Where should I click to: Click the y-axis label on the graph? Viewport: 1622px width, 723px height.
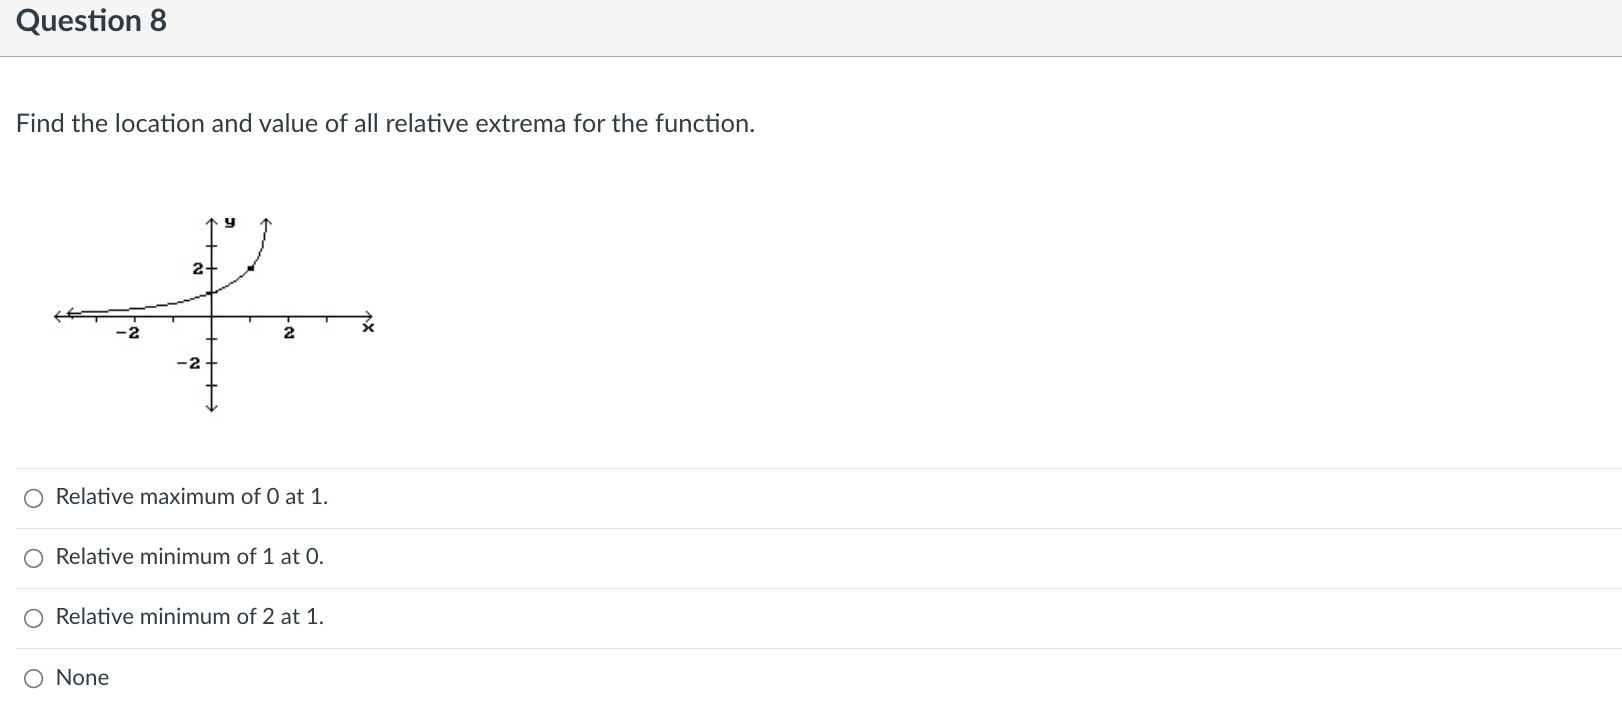click(x=229, y=220)
